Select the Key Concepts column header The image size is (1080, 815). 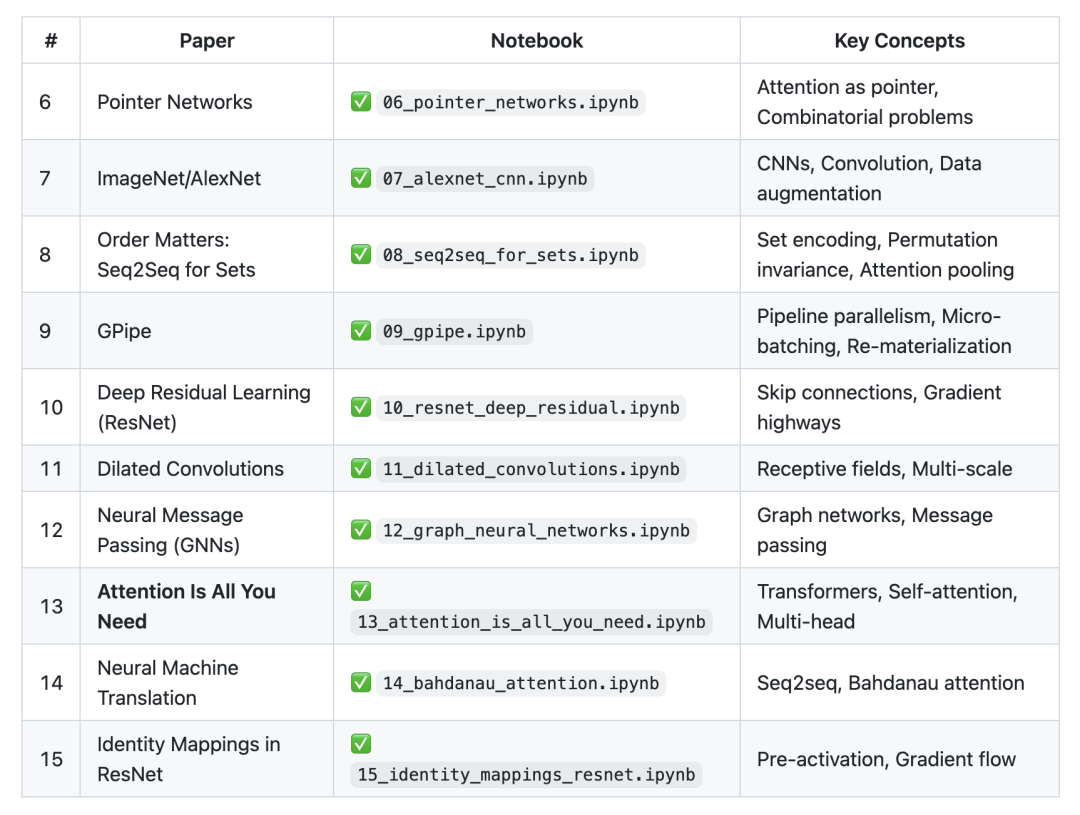[899, 41]
